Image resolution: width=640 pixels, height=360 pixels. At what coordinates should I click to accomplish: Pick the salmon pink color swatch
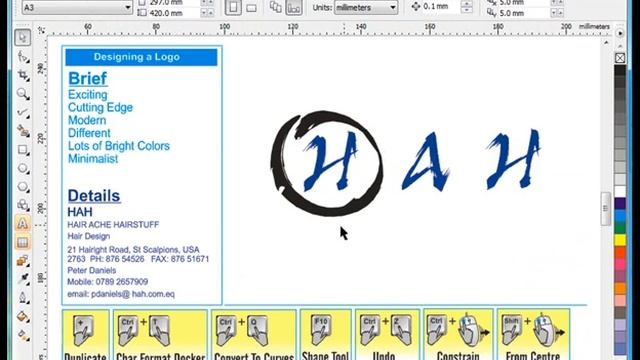[620, 301]
